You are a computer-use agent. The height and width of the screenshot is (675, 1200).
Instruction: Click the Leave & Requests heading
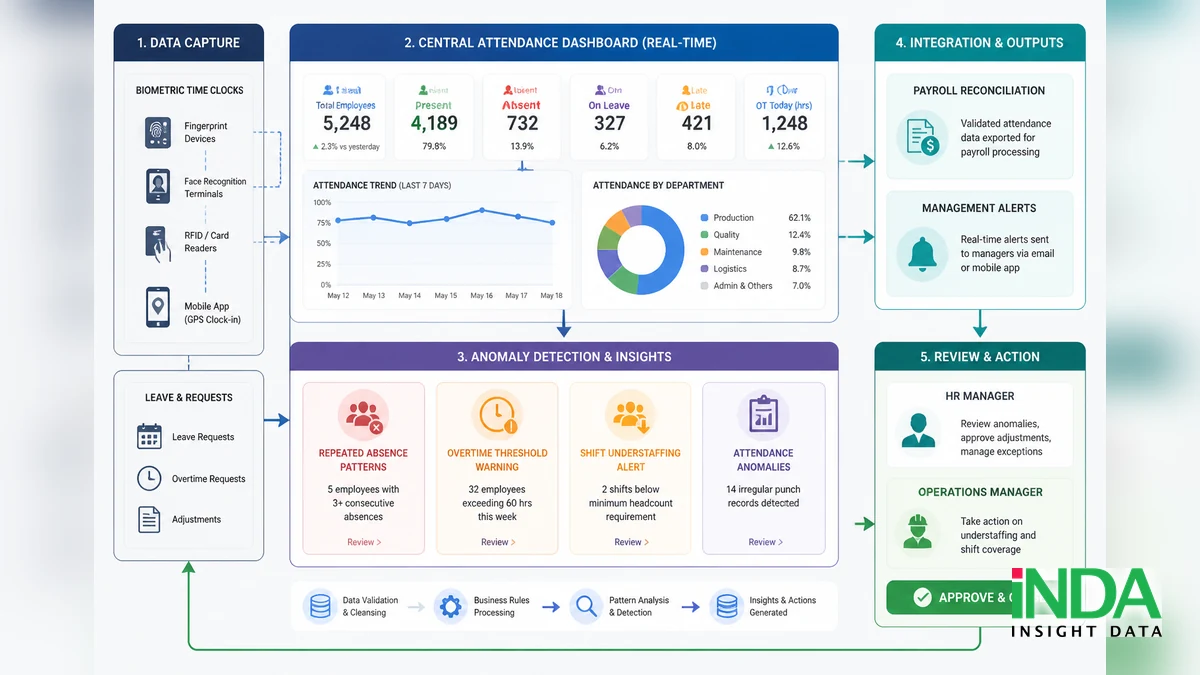point(189,397)
